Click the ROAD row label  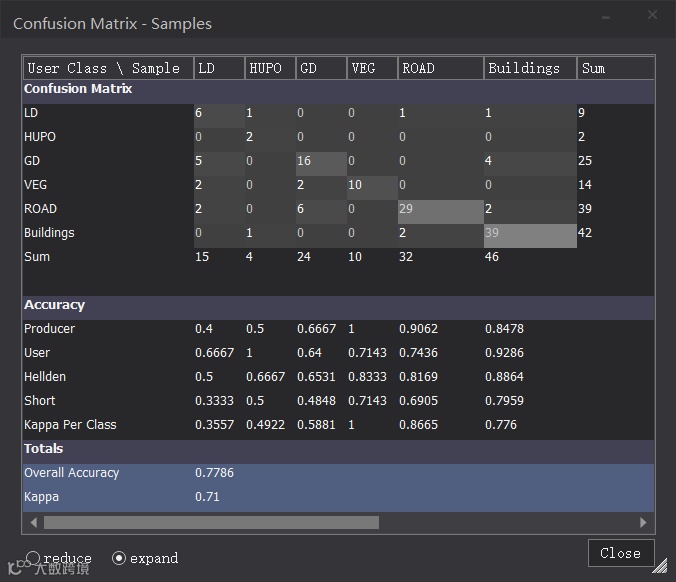tap(41, 209)
